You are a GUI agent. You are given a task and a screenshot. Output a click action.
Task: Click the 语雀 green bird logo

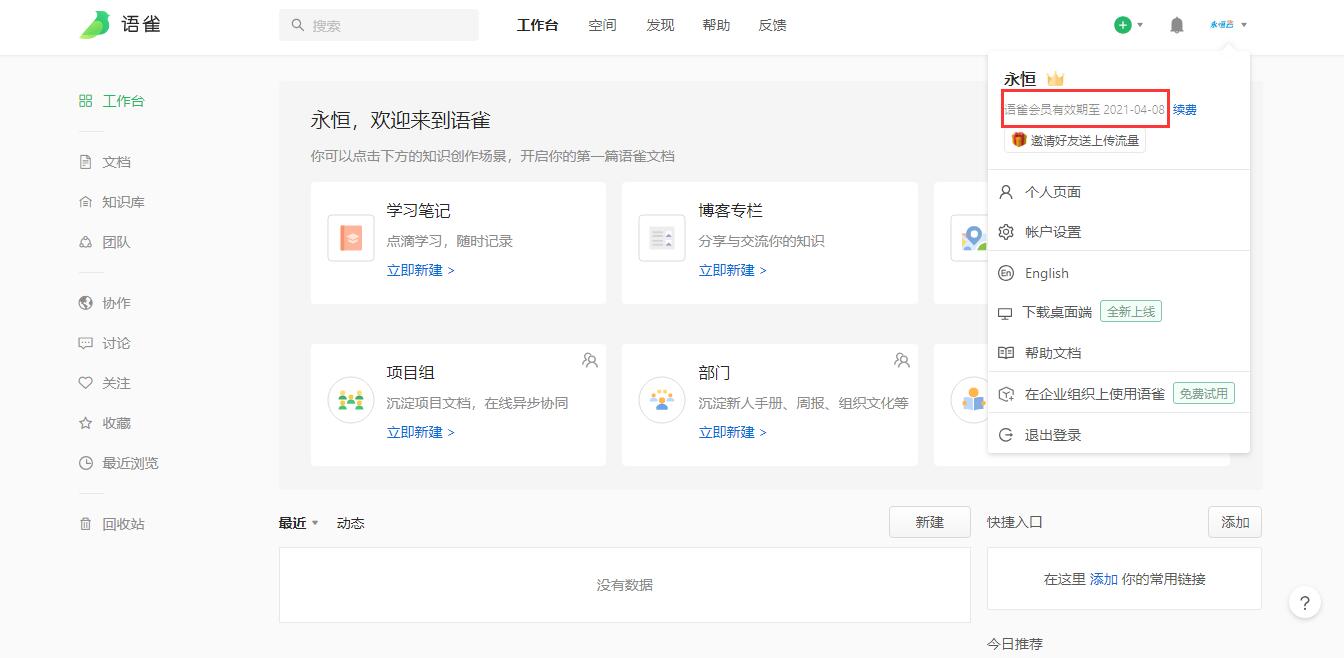[95, 25]
